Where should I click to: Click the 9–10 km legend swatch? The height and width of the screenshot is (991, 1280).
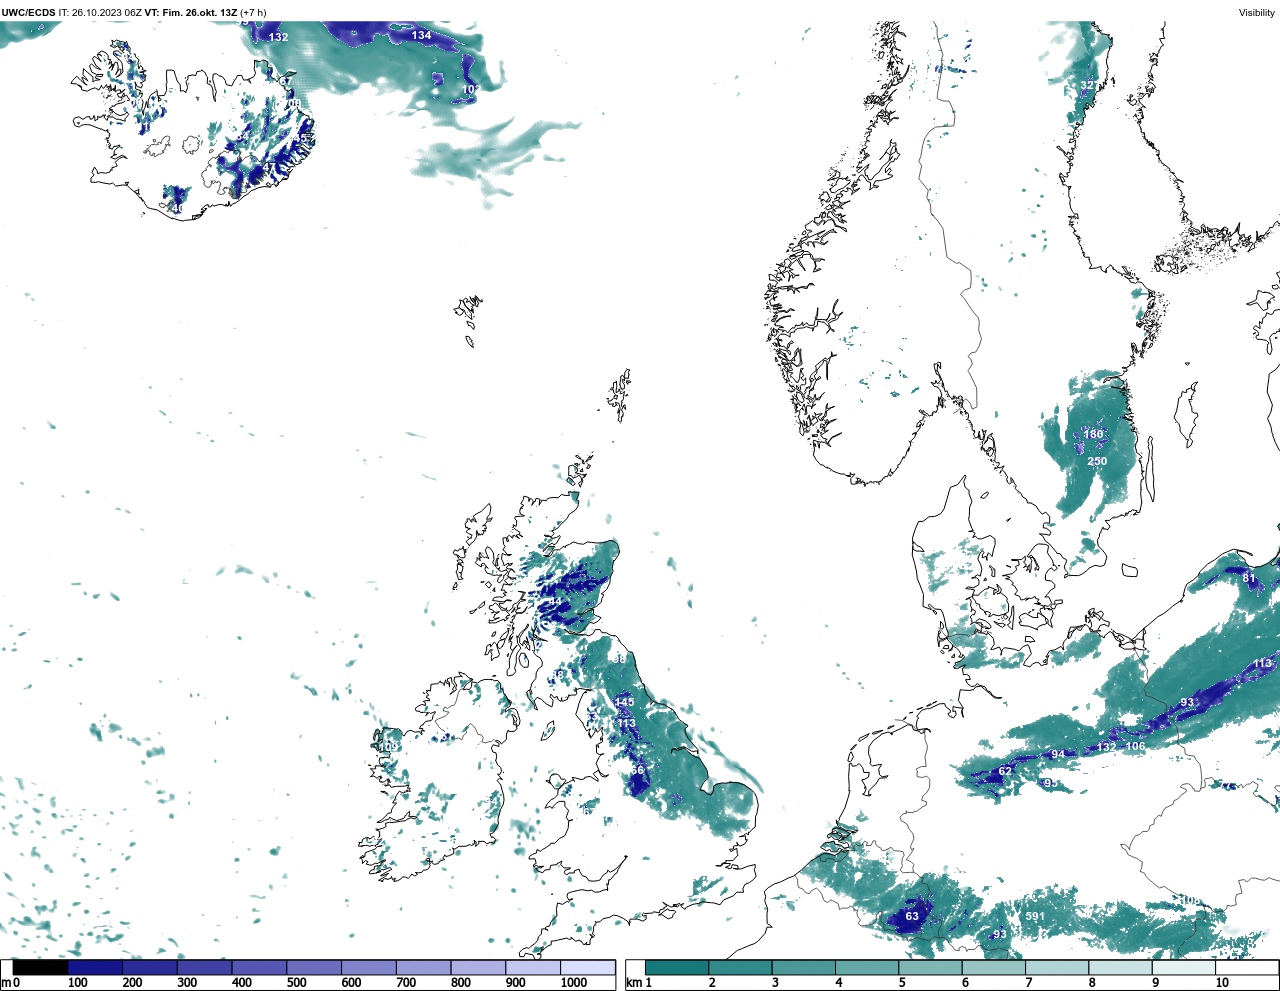tap(1183, 967)
